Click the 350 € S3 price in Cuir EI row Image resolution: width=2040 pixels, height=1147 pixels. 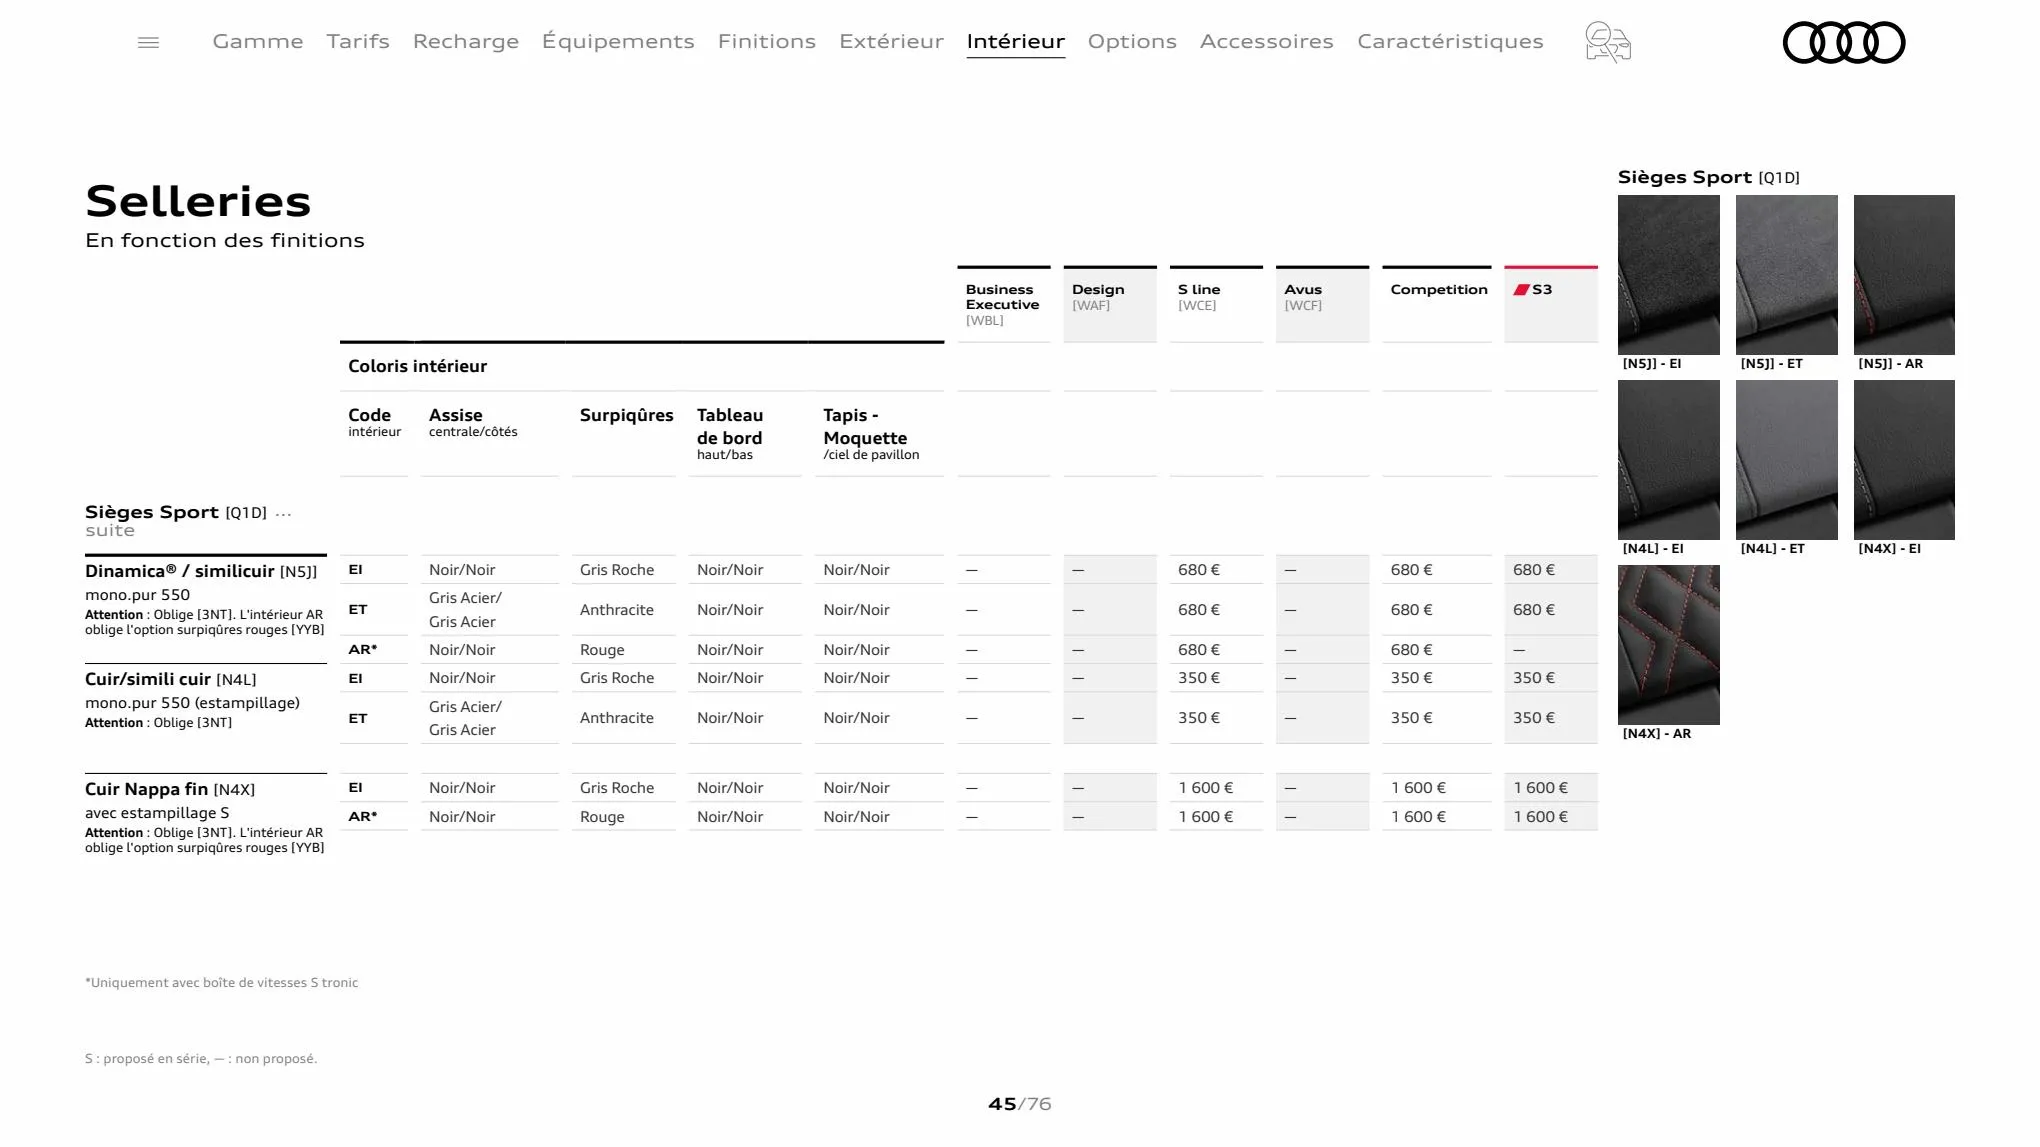tap(1534, 678)
